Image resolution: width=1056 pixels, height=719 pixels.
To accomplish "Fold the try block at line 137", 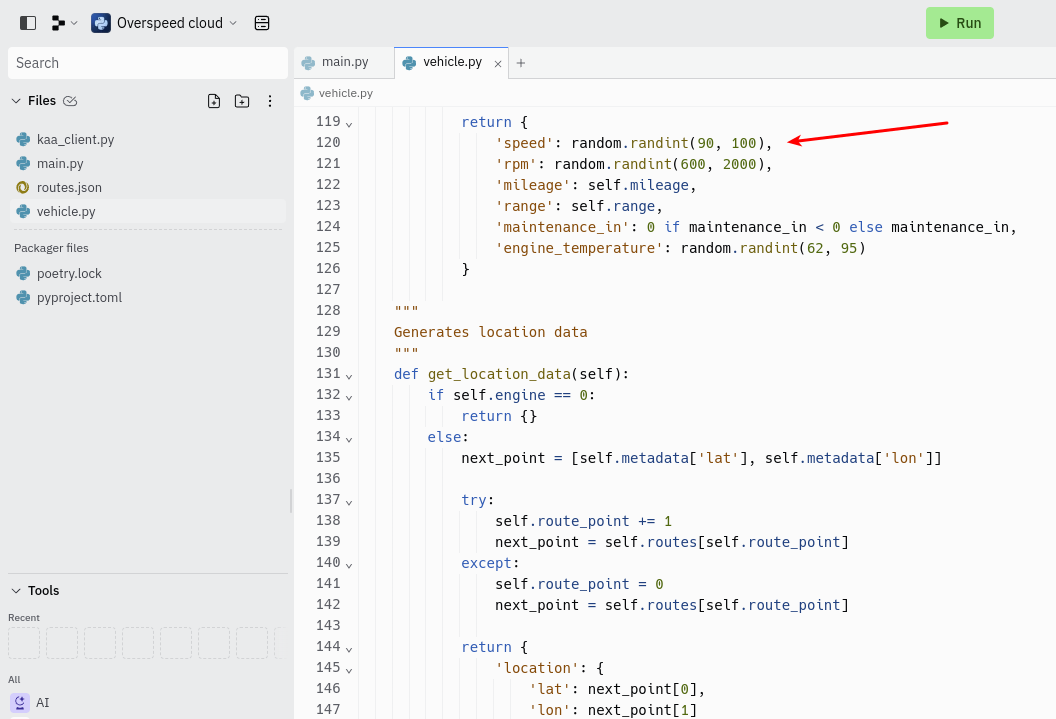I will coord(349,502).
